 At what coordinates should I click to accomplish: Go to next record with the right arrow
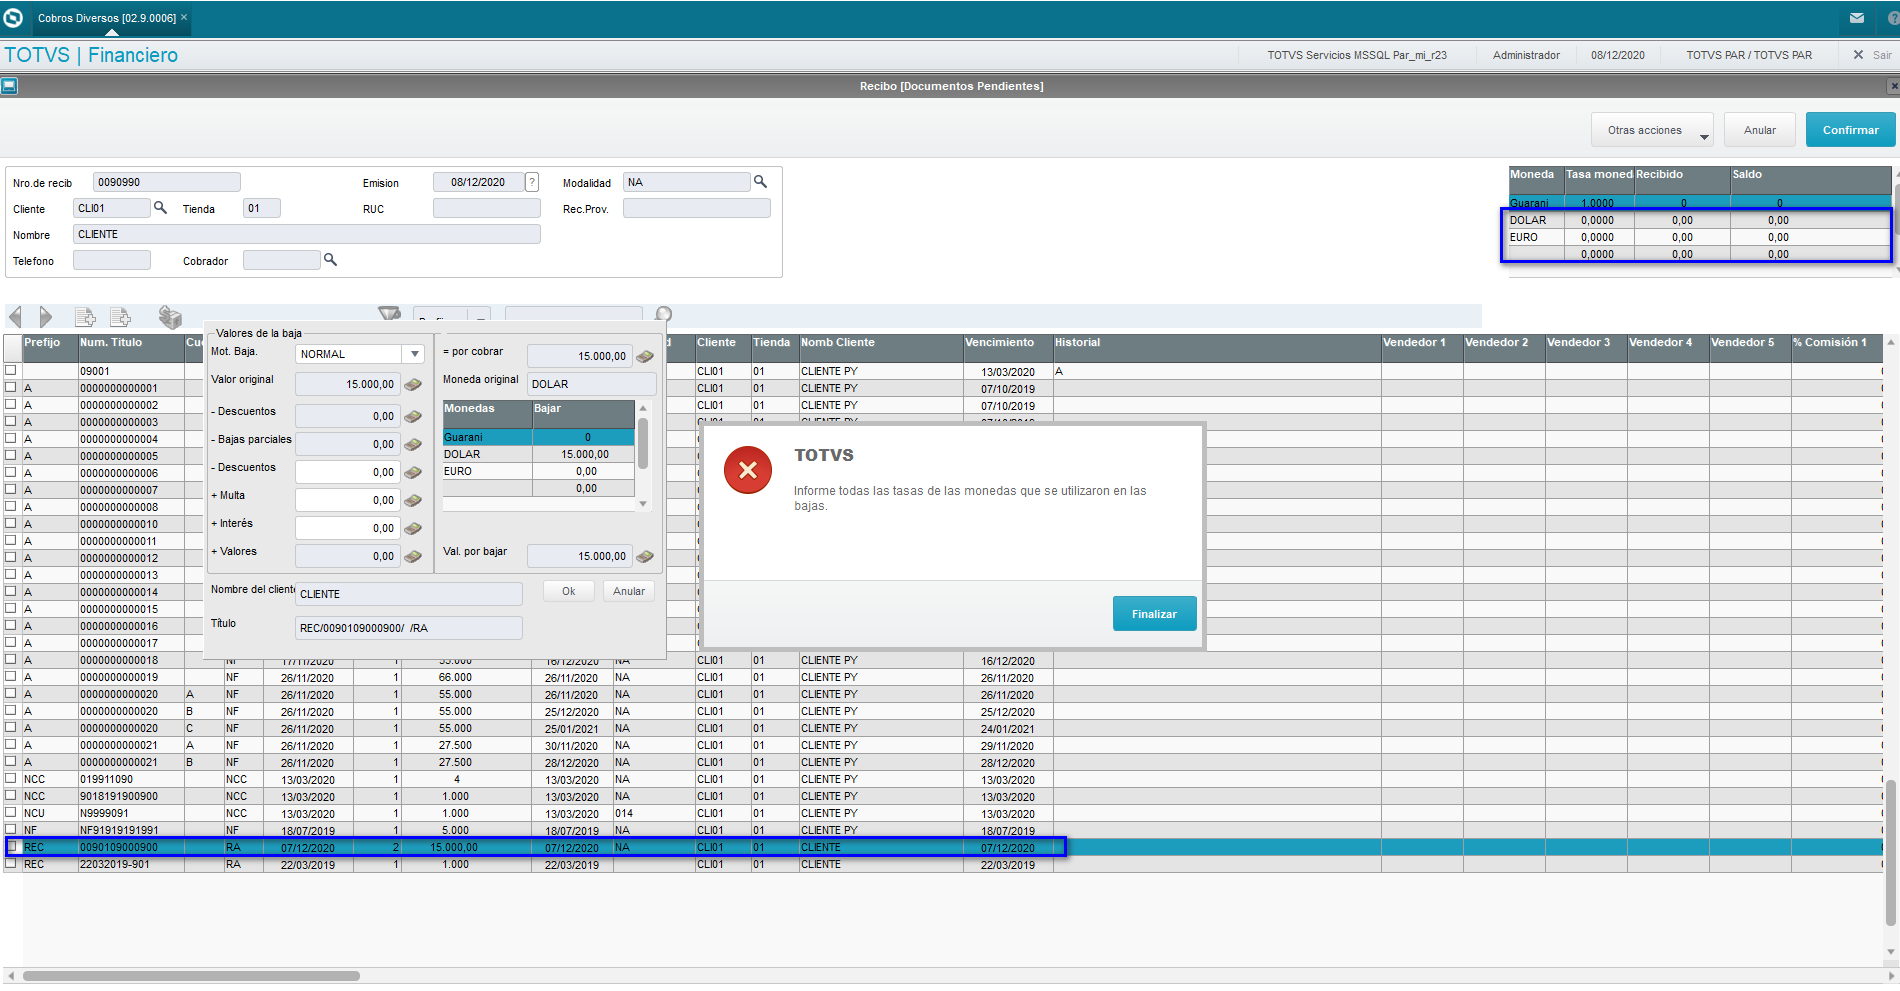click(x=45, y=317)
